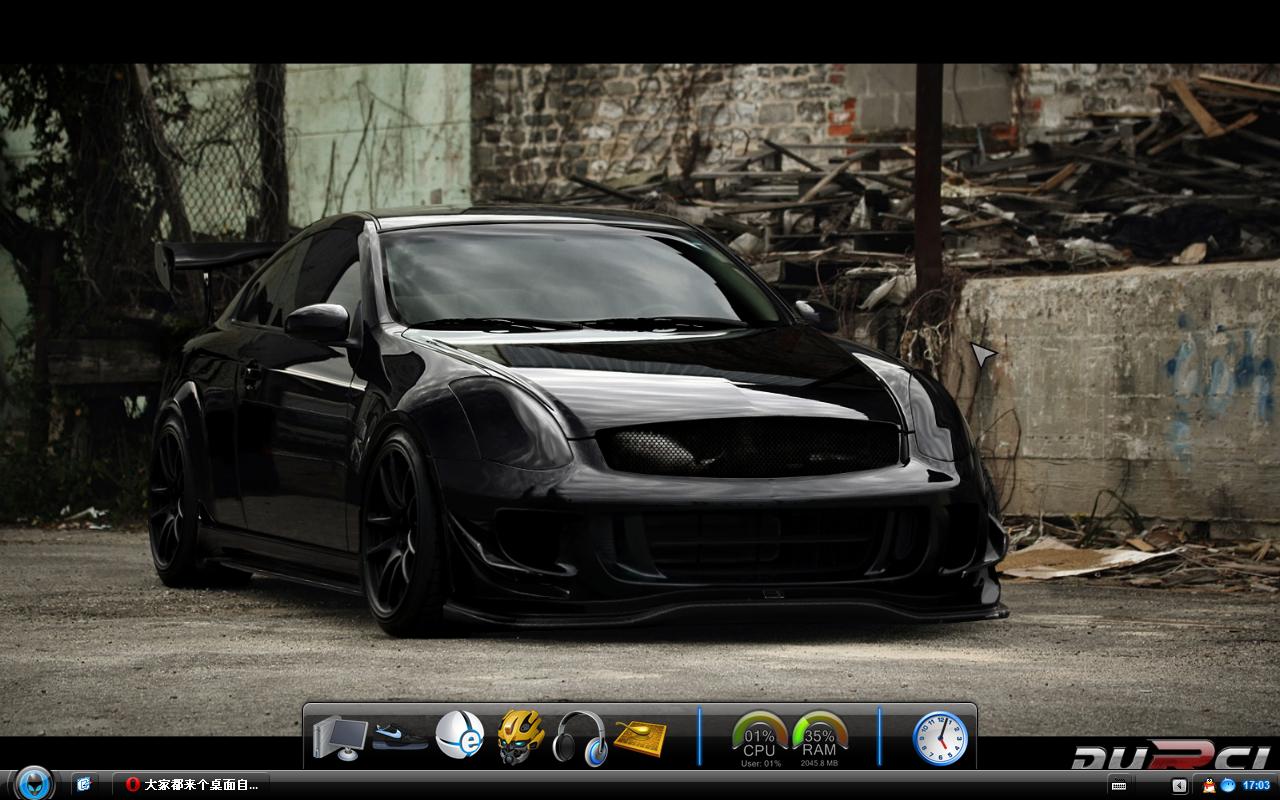Switch to the Opera taskbar window 大家都来个桌面自...

point(191,785)
